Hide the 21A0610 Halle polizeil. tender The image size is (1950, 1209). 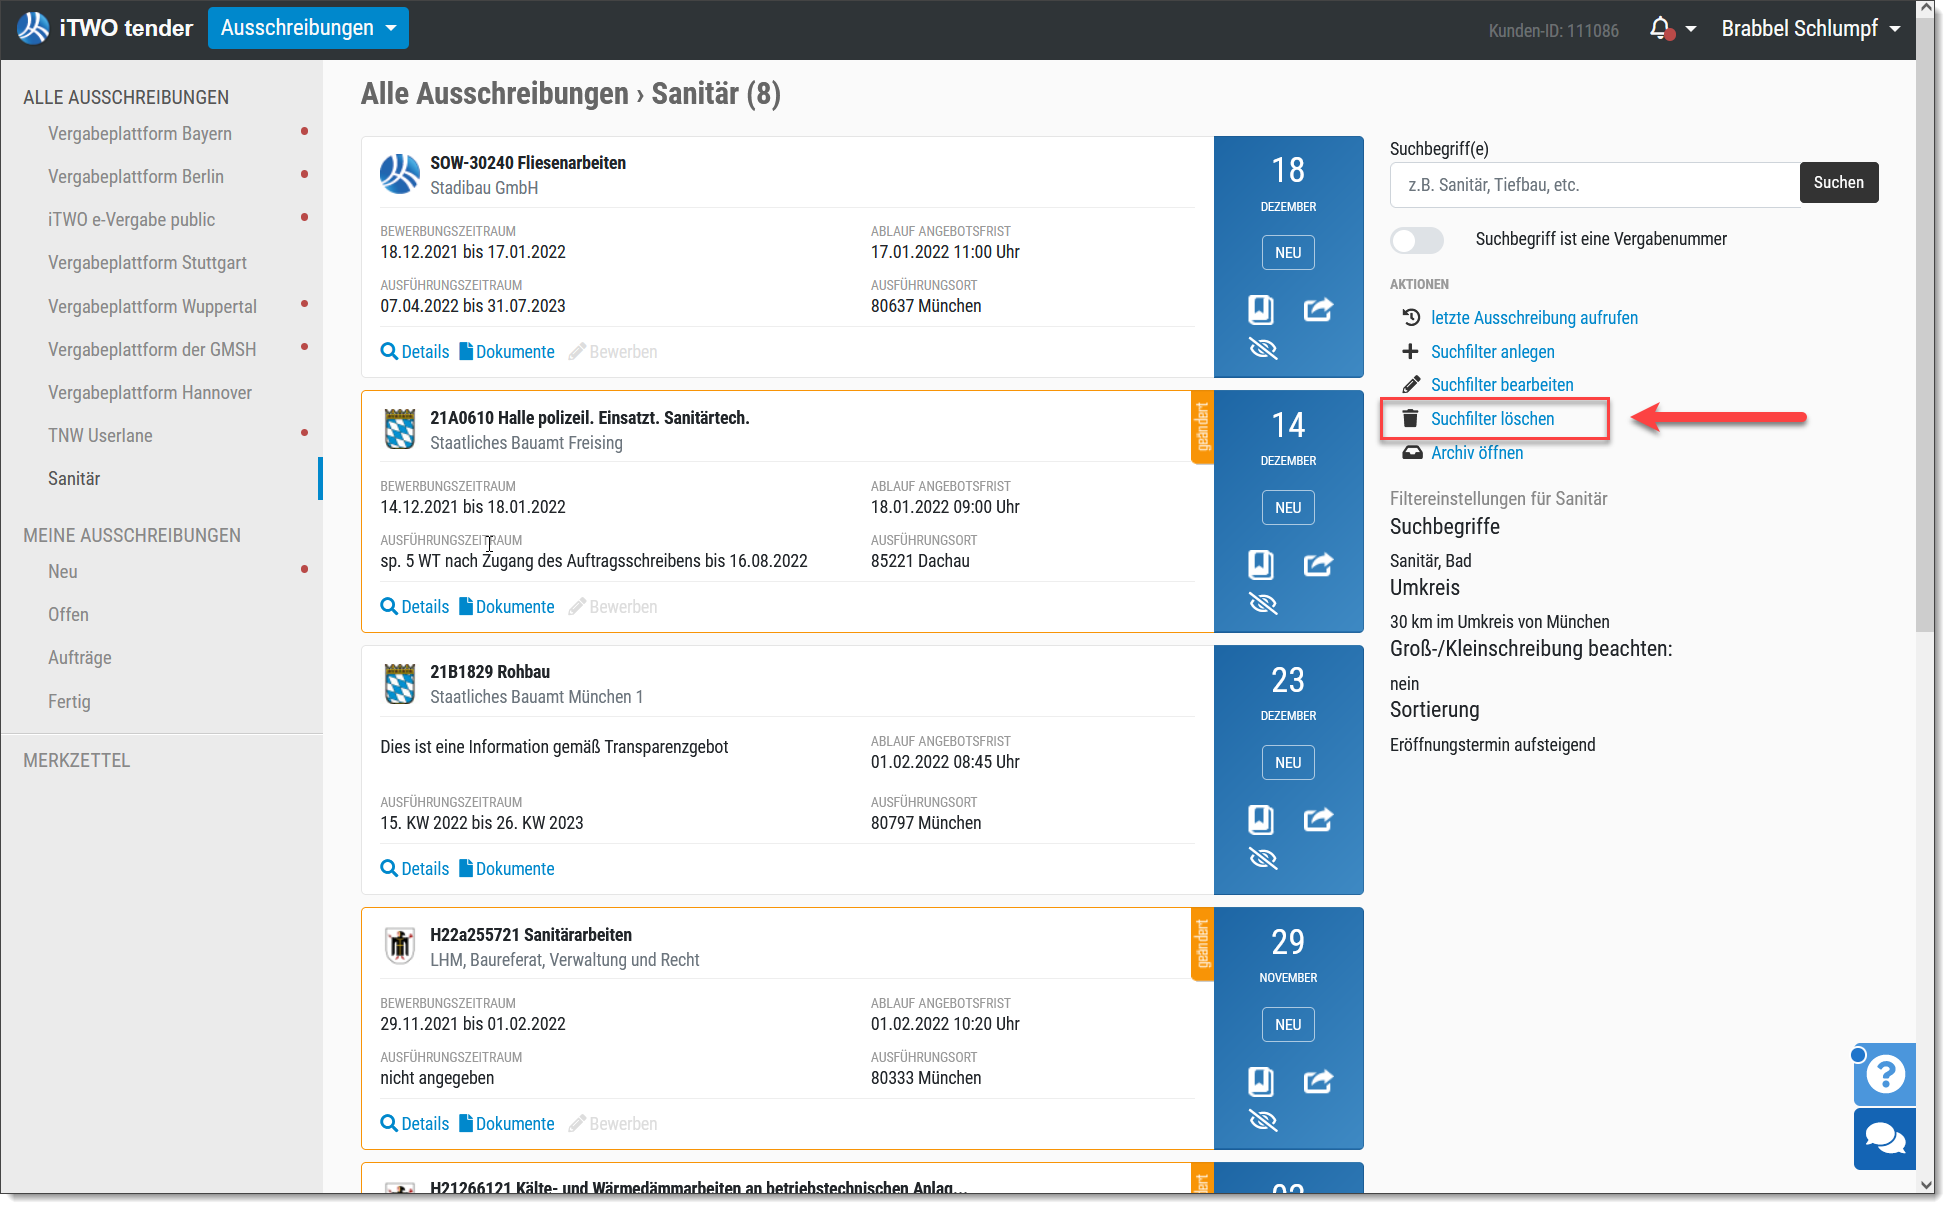click(x=1263, y=604)
